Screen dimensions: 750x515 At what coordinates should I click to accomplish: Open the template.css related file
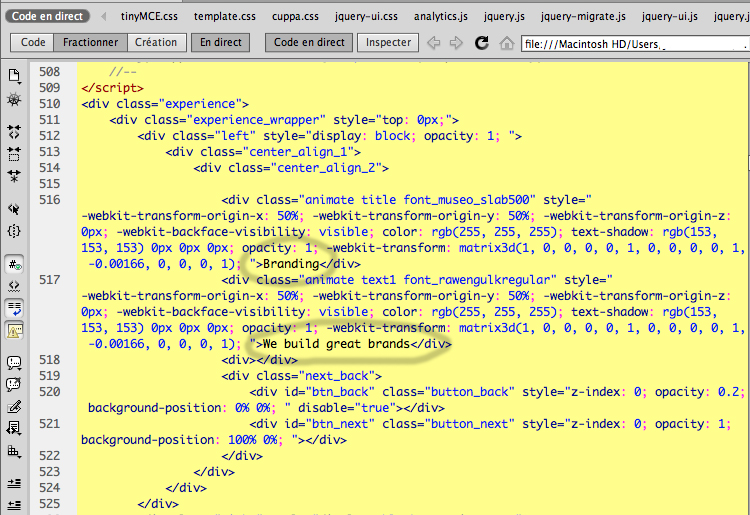click(225, 16)
